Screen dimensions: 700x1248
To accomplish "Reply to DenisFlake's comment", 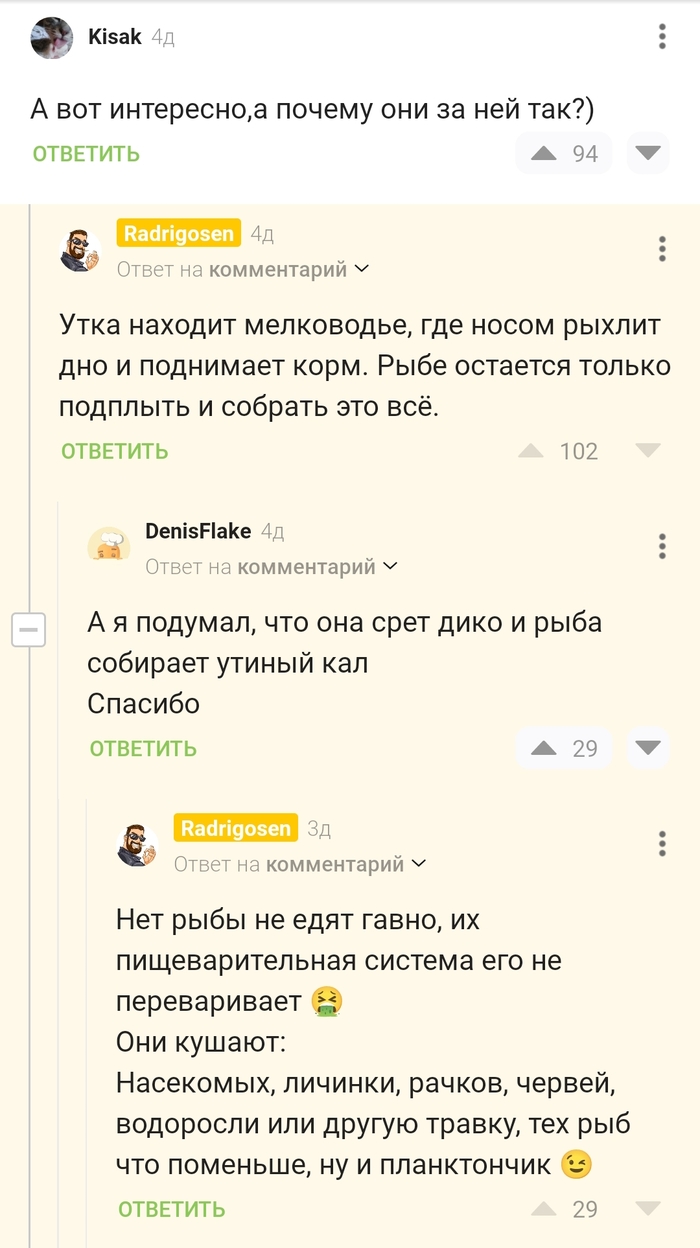I will (143, 749).
